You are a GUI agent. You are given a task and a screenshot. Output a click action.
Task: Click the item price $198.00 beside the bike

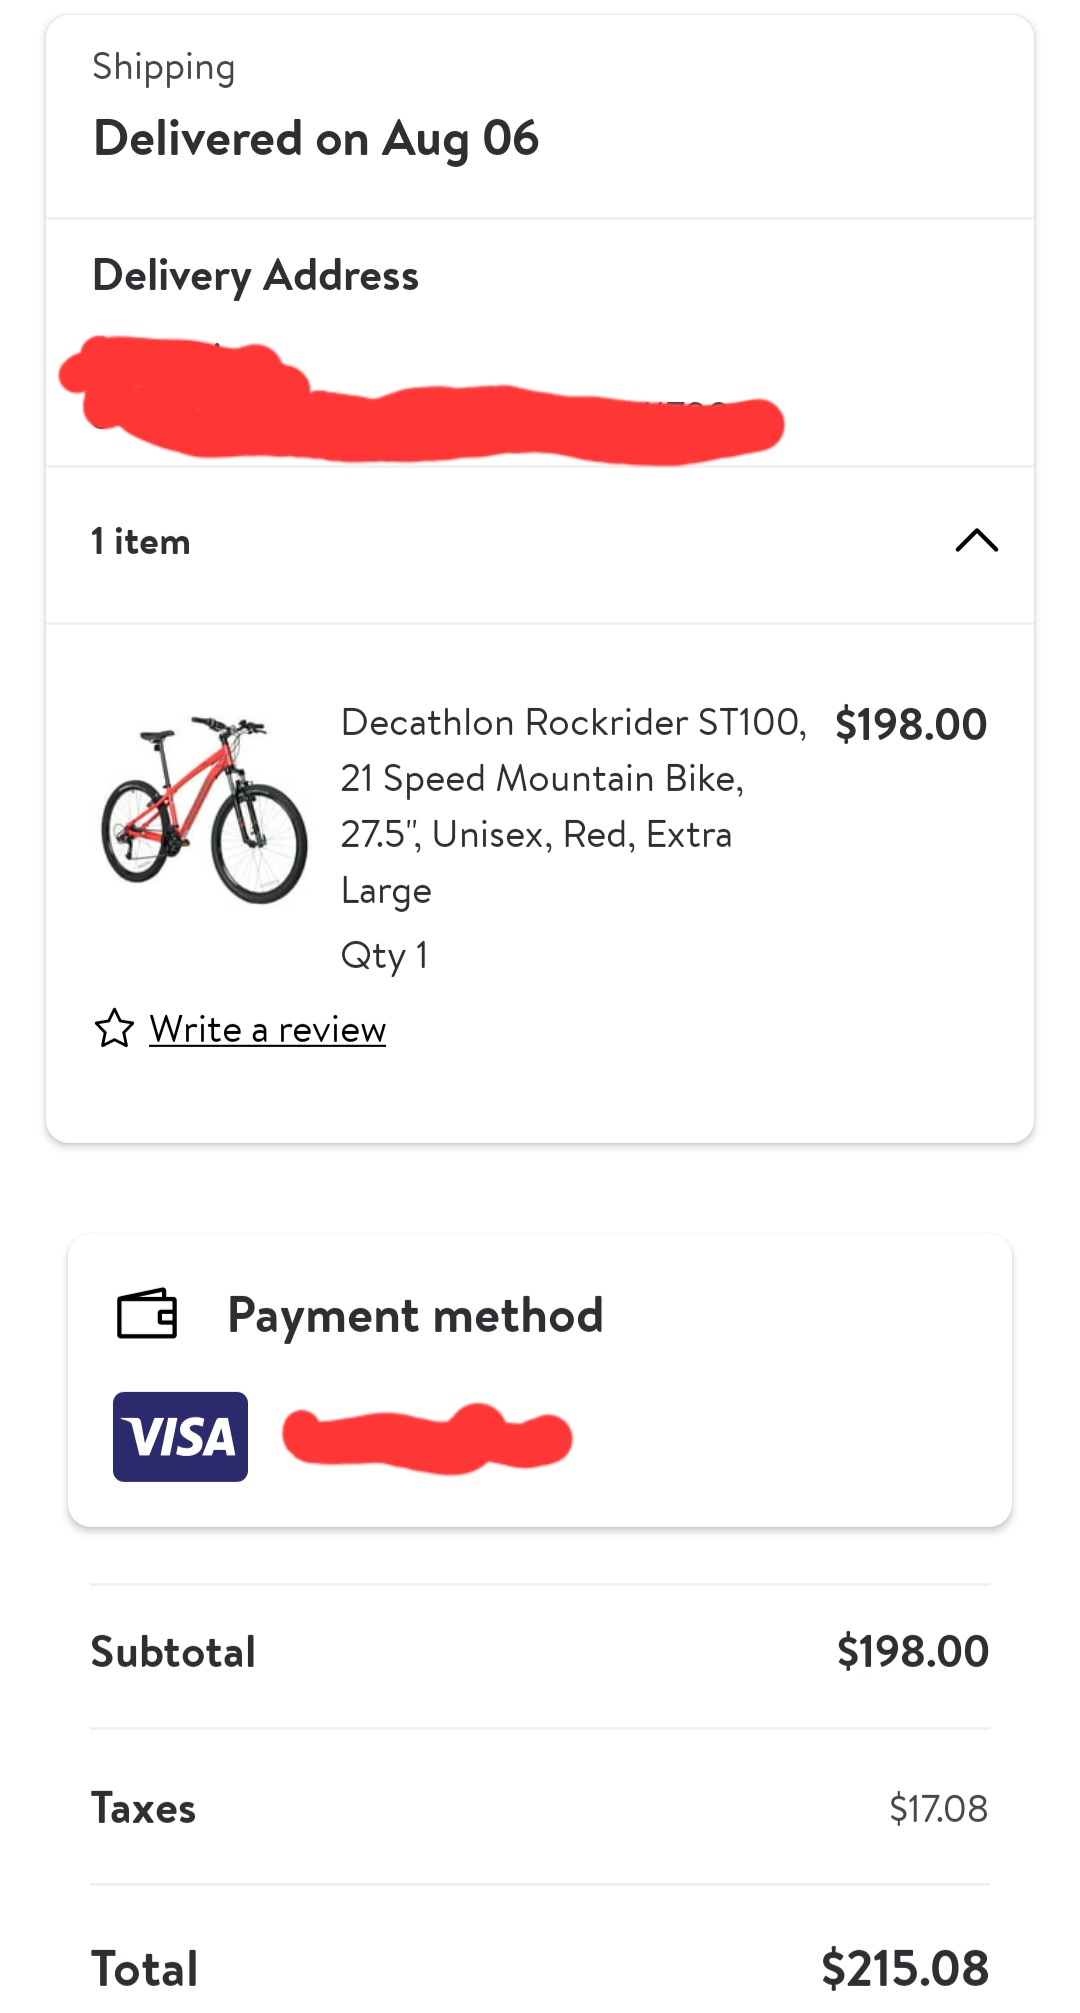[x=910, y=724]
